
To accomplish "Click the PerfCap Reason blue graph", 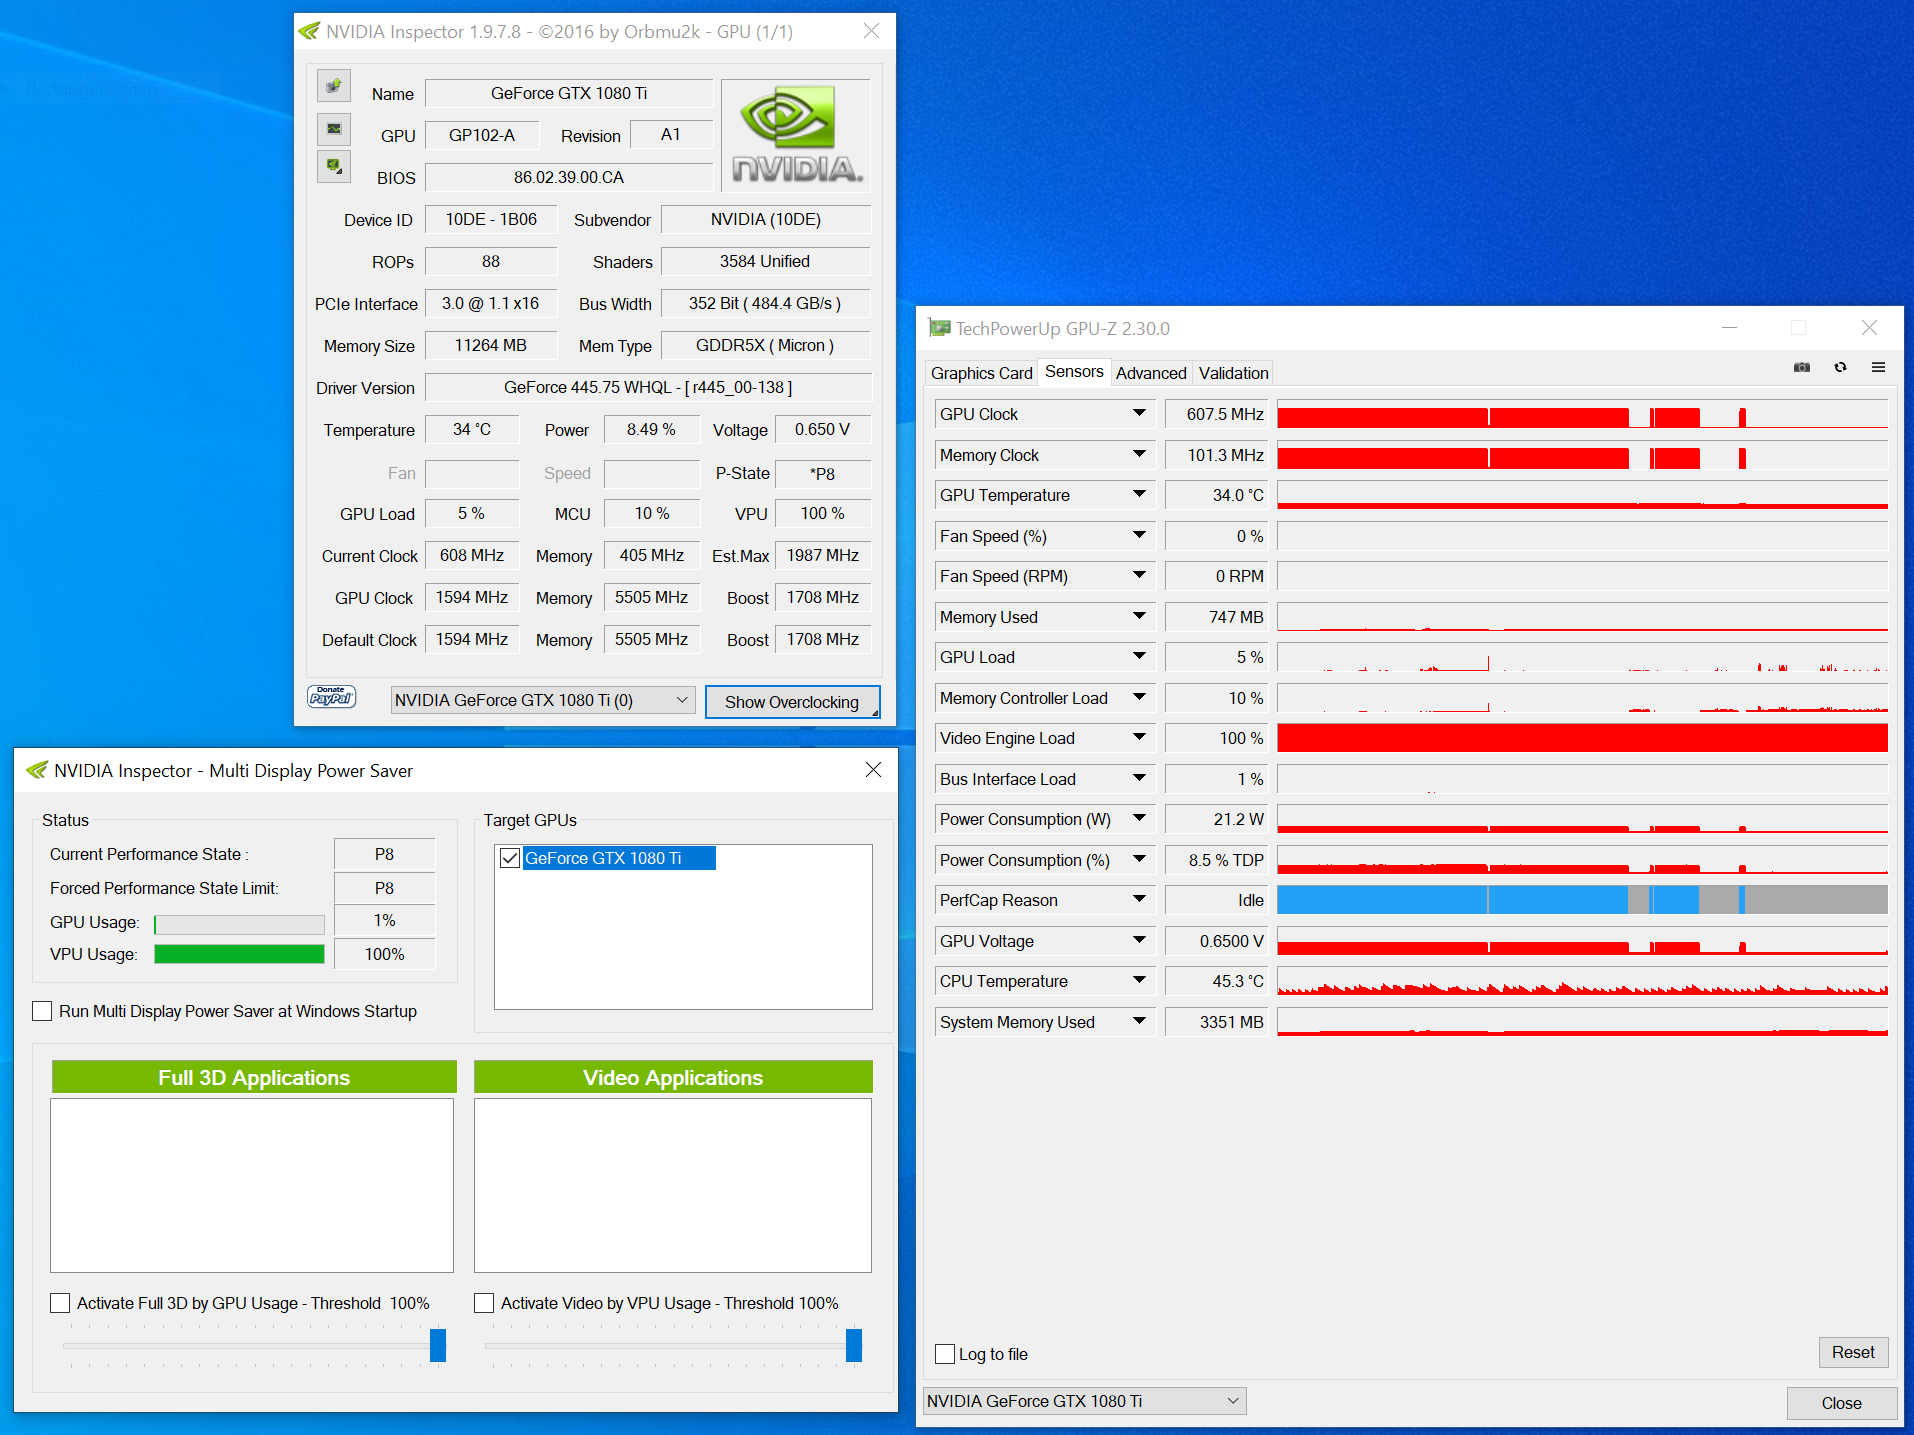I will tap(1582, 899).
